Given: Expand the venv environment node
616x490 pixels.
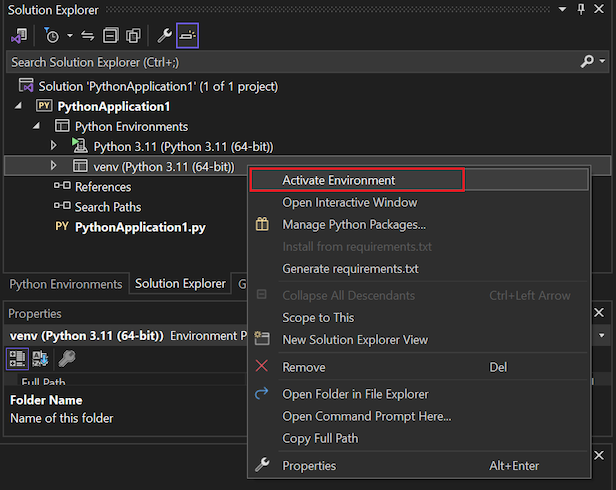Looking at the screenshot, I should coord(54,166).
